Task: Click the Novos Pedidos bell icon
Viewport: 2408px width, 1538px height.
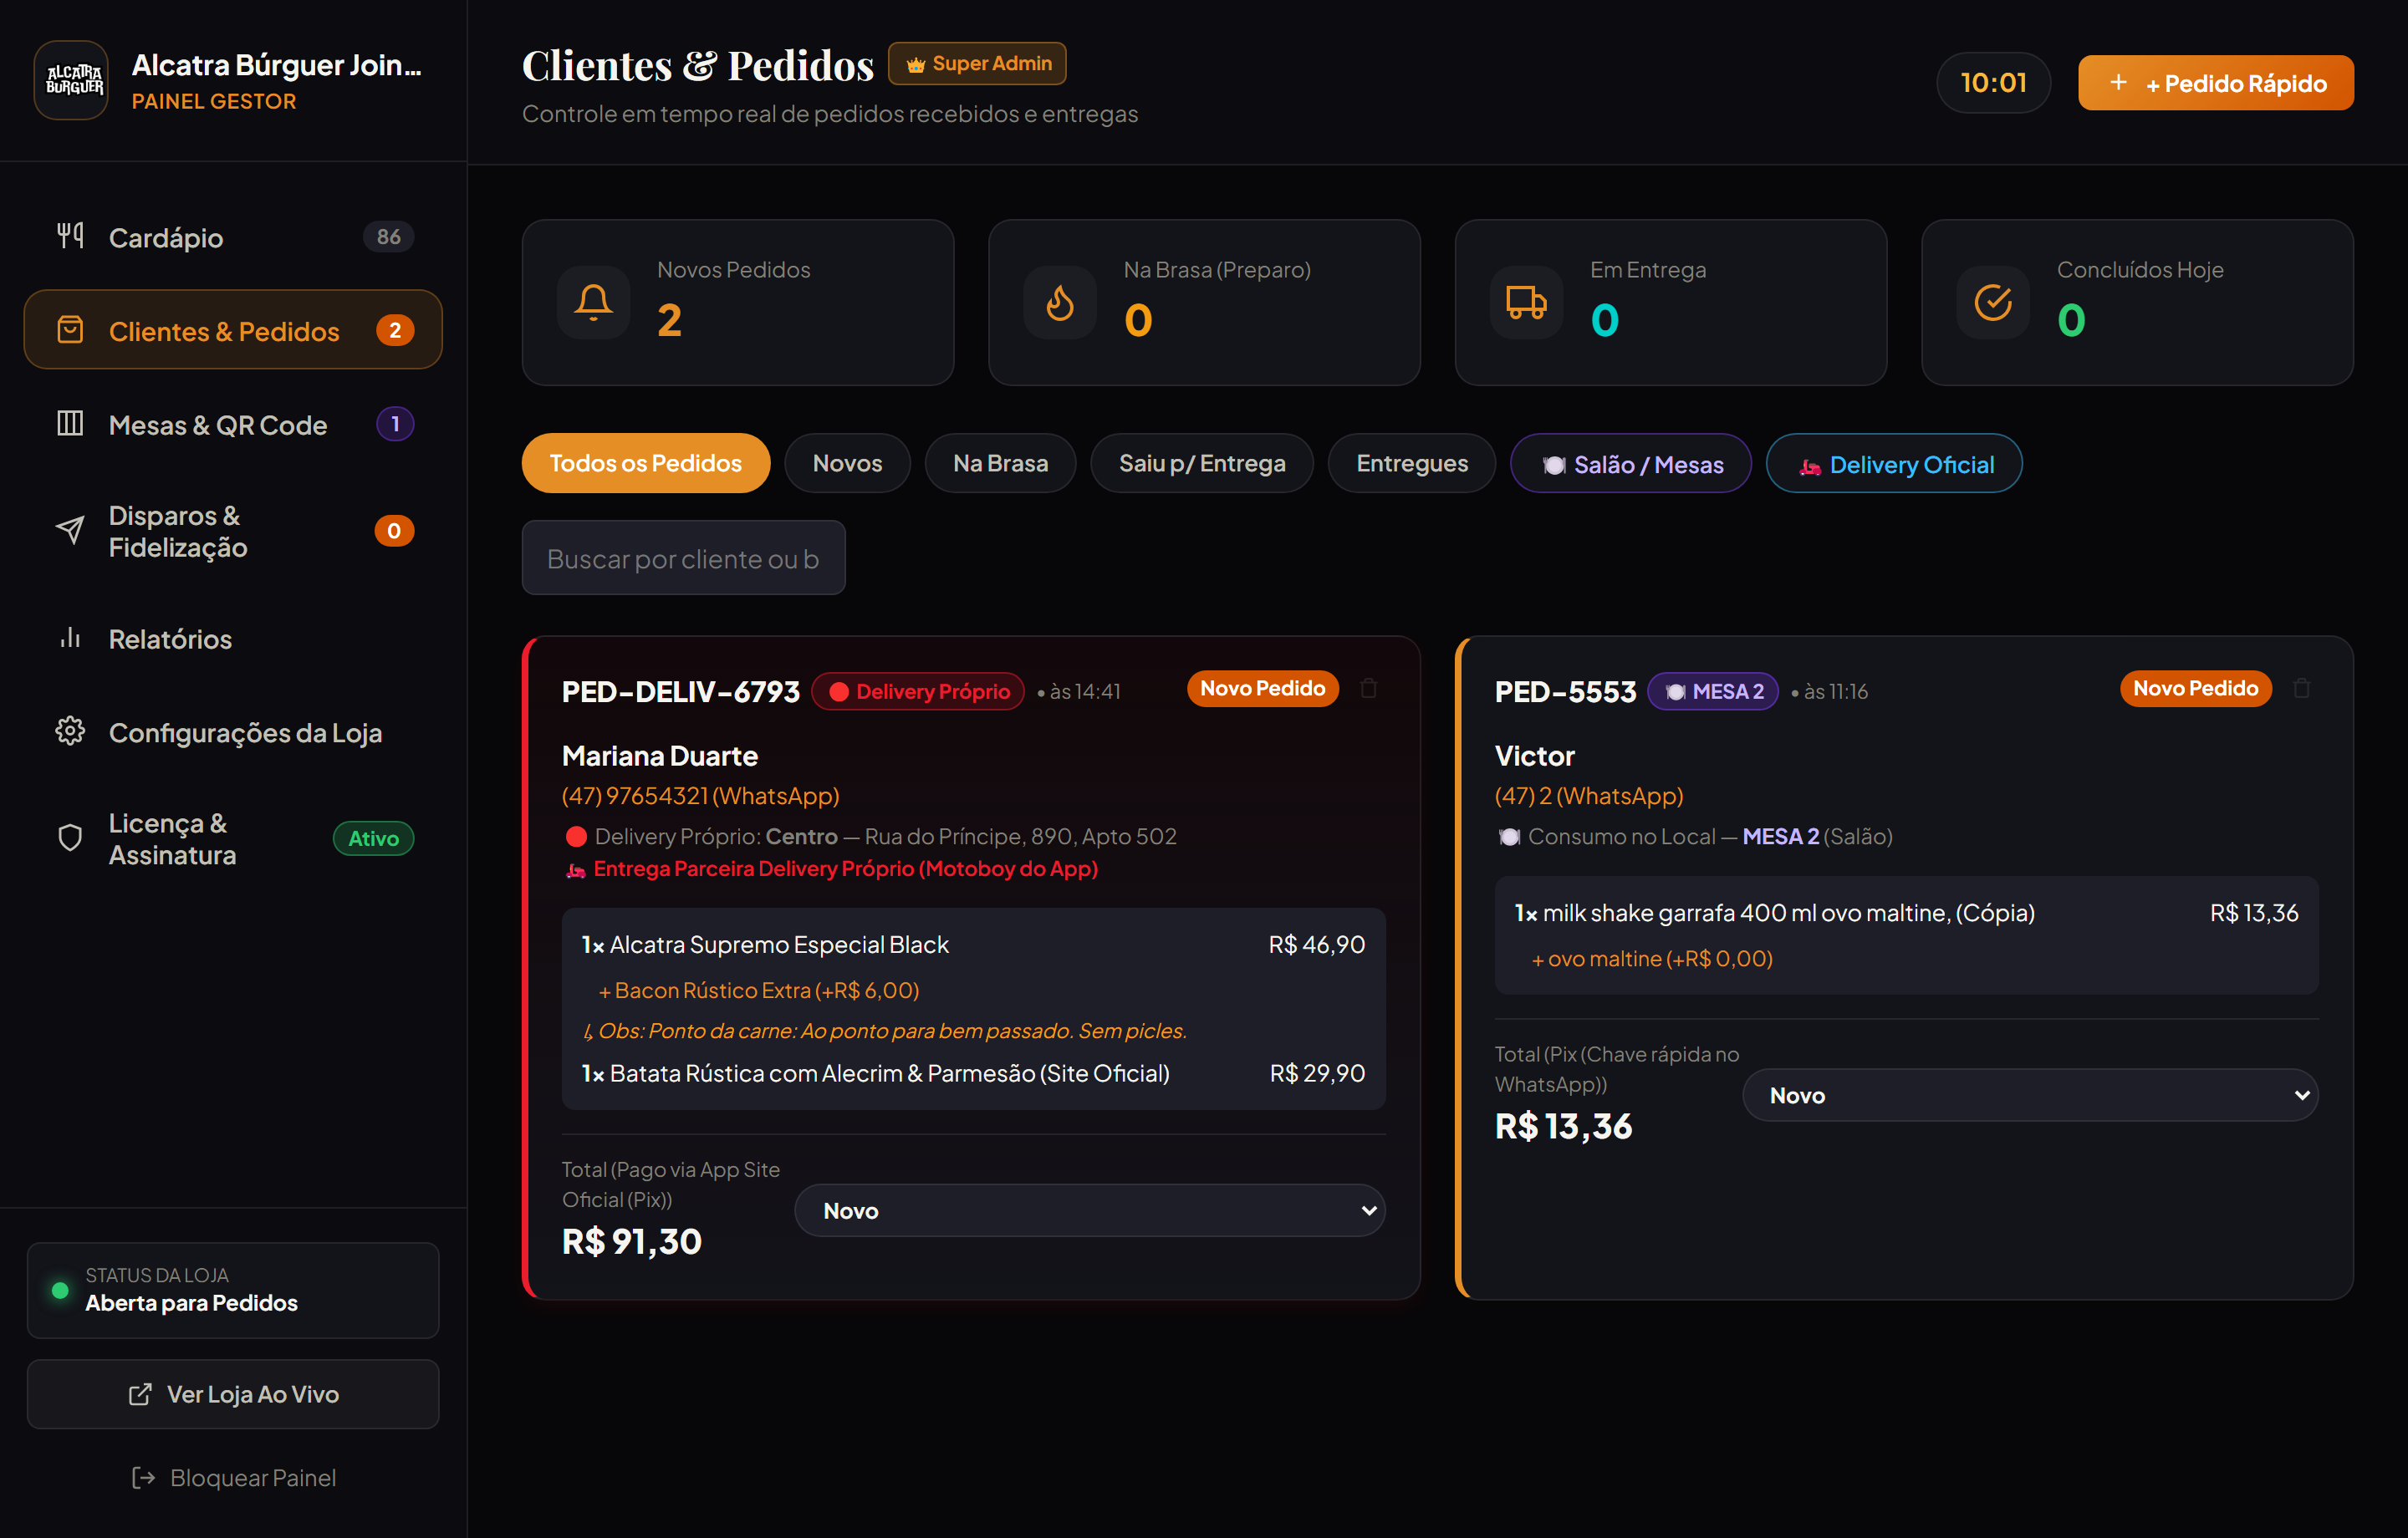Action: 593,302
